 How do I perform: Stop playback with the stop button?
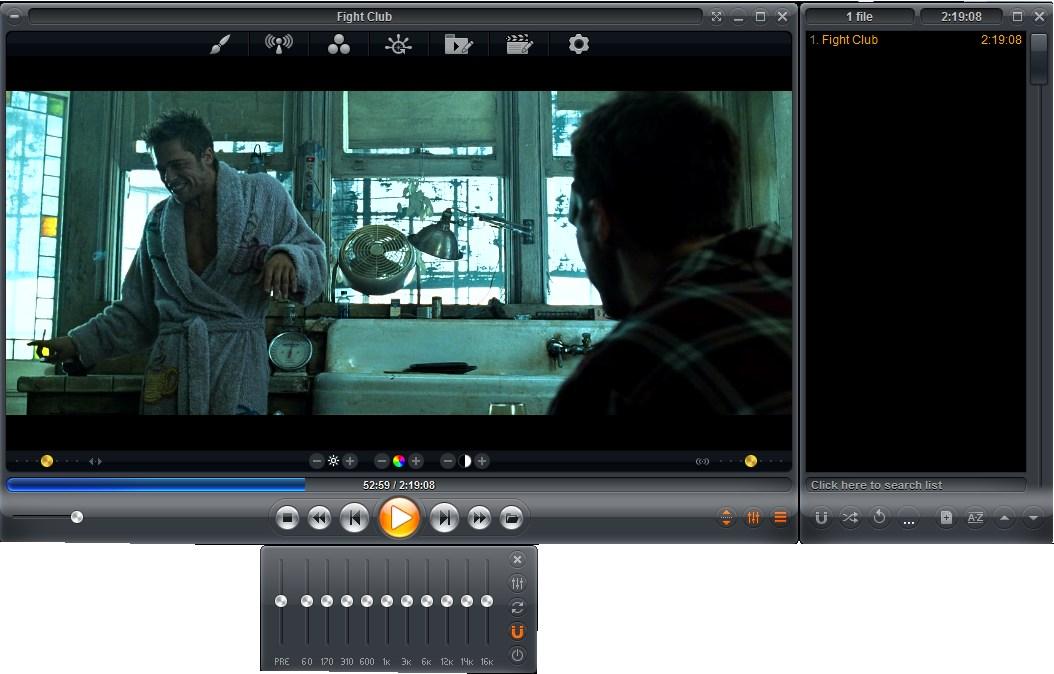coord(287,518)
